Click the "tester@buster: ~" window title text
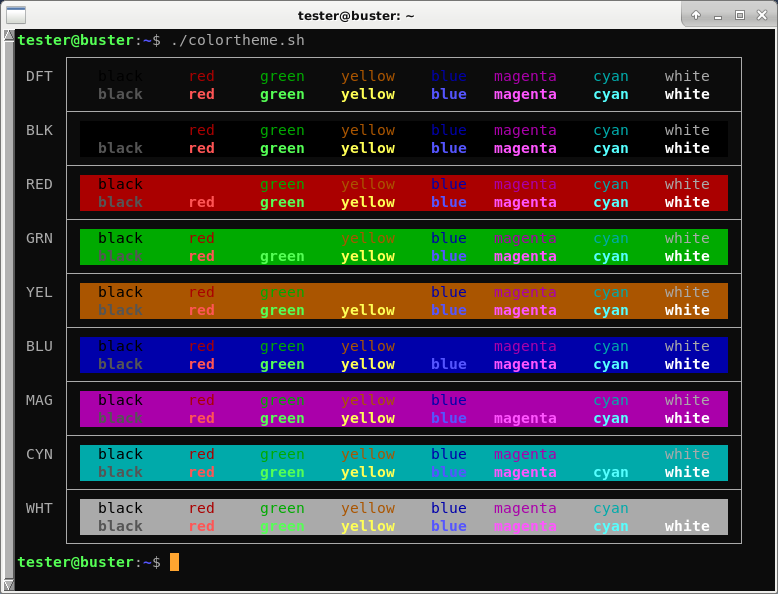 pyautogui.click(x=356, y=15)
